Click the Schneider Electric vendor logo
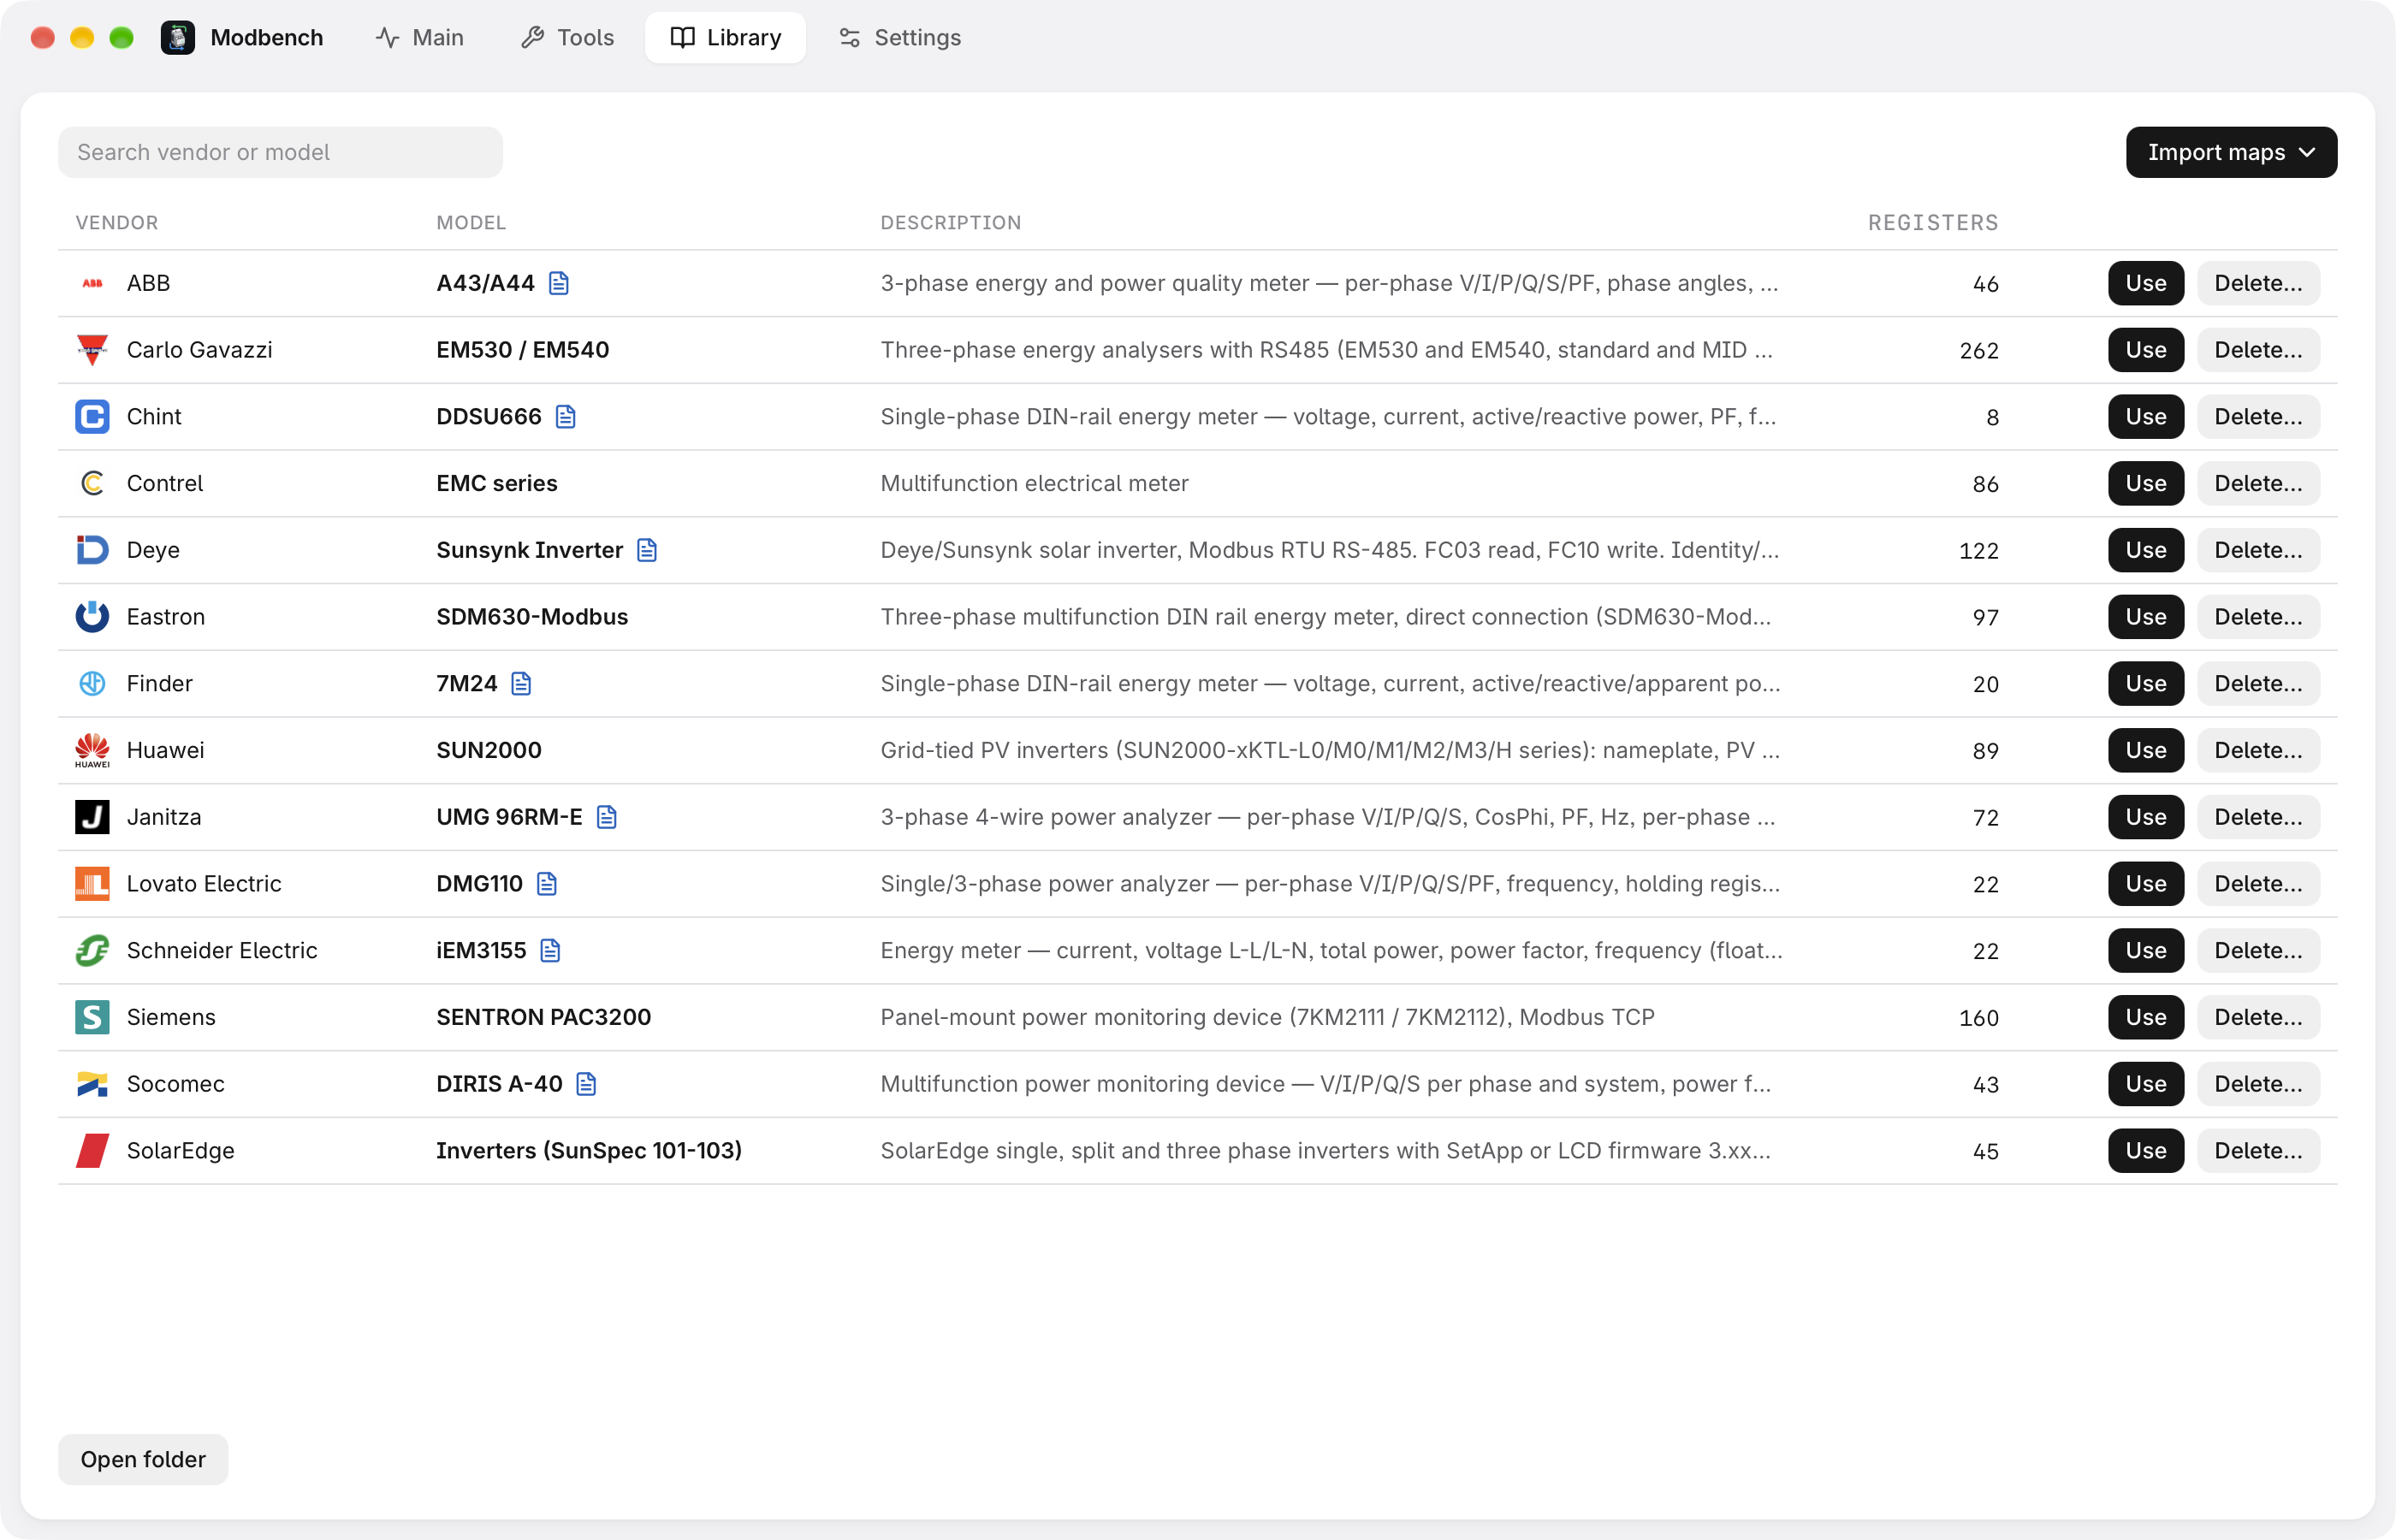Screen dimensions: 2396x1540 click(x=92, y=950)
